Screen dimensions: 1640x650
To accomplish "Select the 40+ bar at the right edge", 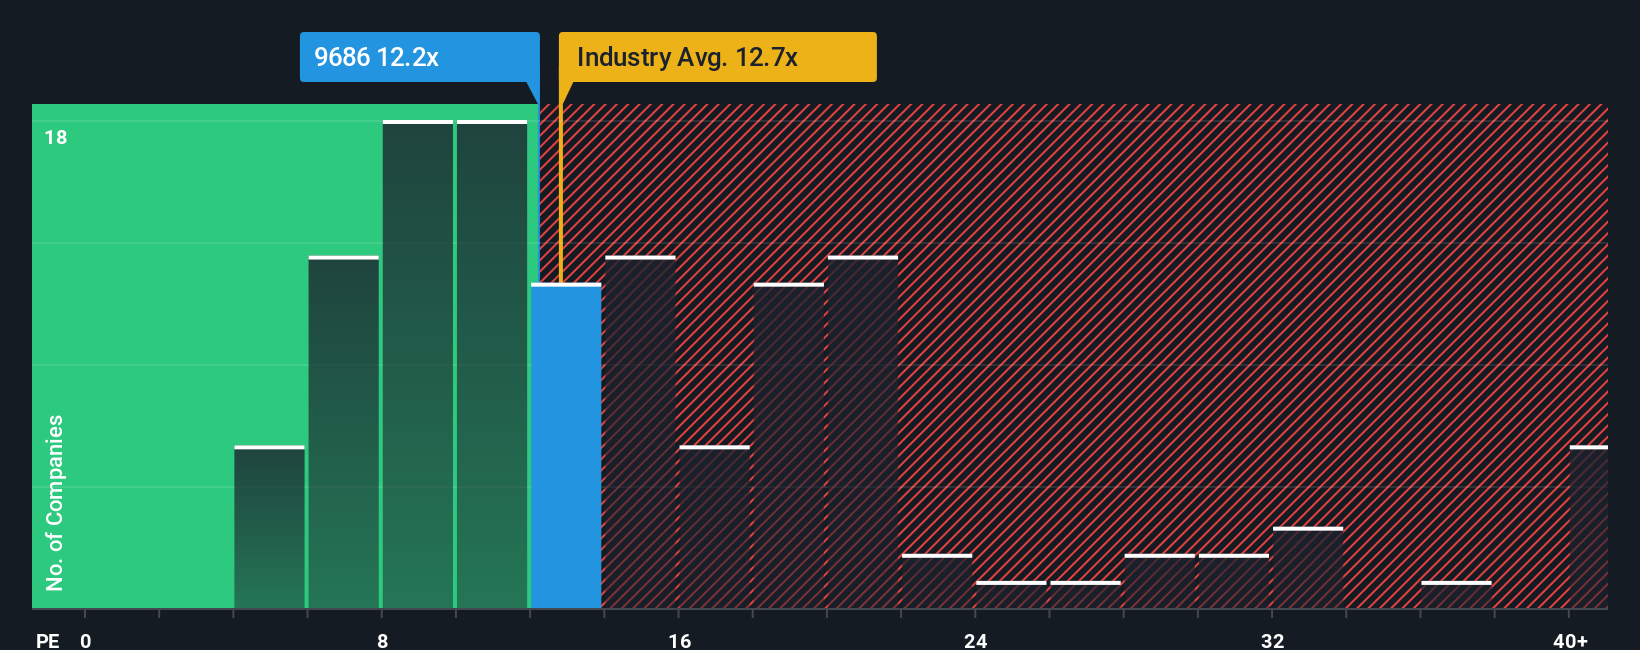I will [x=1589, y=527].
